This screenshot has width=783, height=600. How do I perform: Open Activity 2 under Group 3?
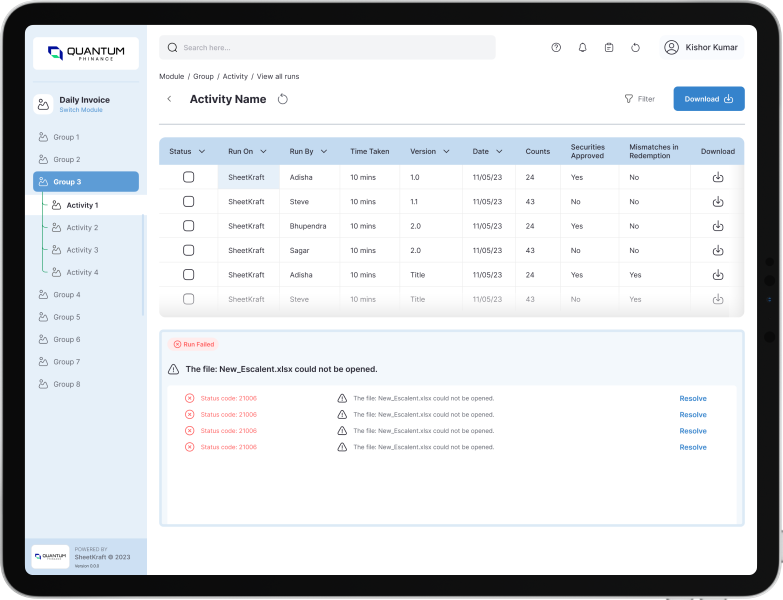[x=82, y=228]
